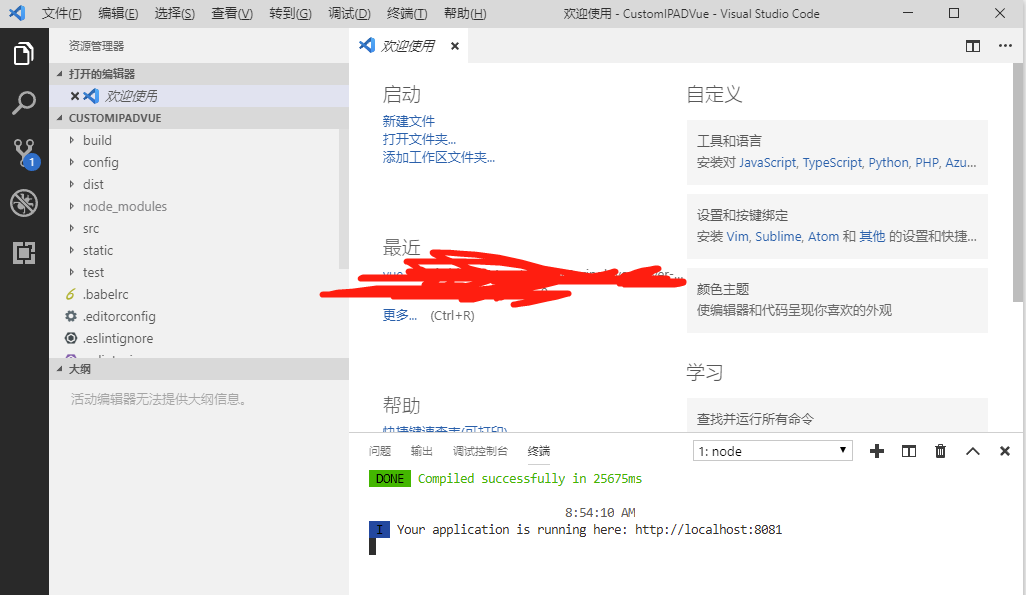The height and width of the screenshot is (595, 1026).
Task: Open the 调试(D) menu
Action: click(349, 13)
